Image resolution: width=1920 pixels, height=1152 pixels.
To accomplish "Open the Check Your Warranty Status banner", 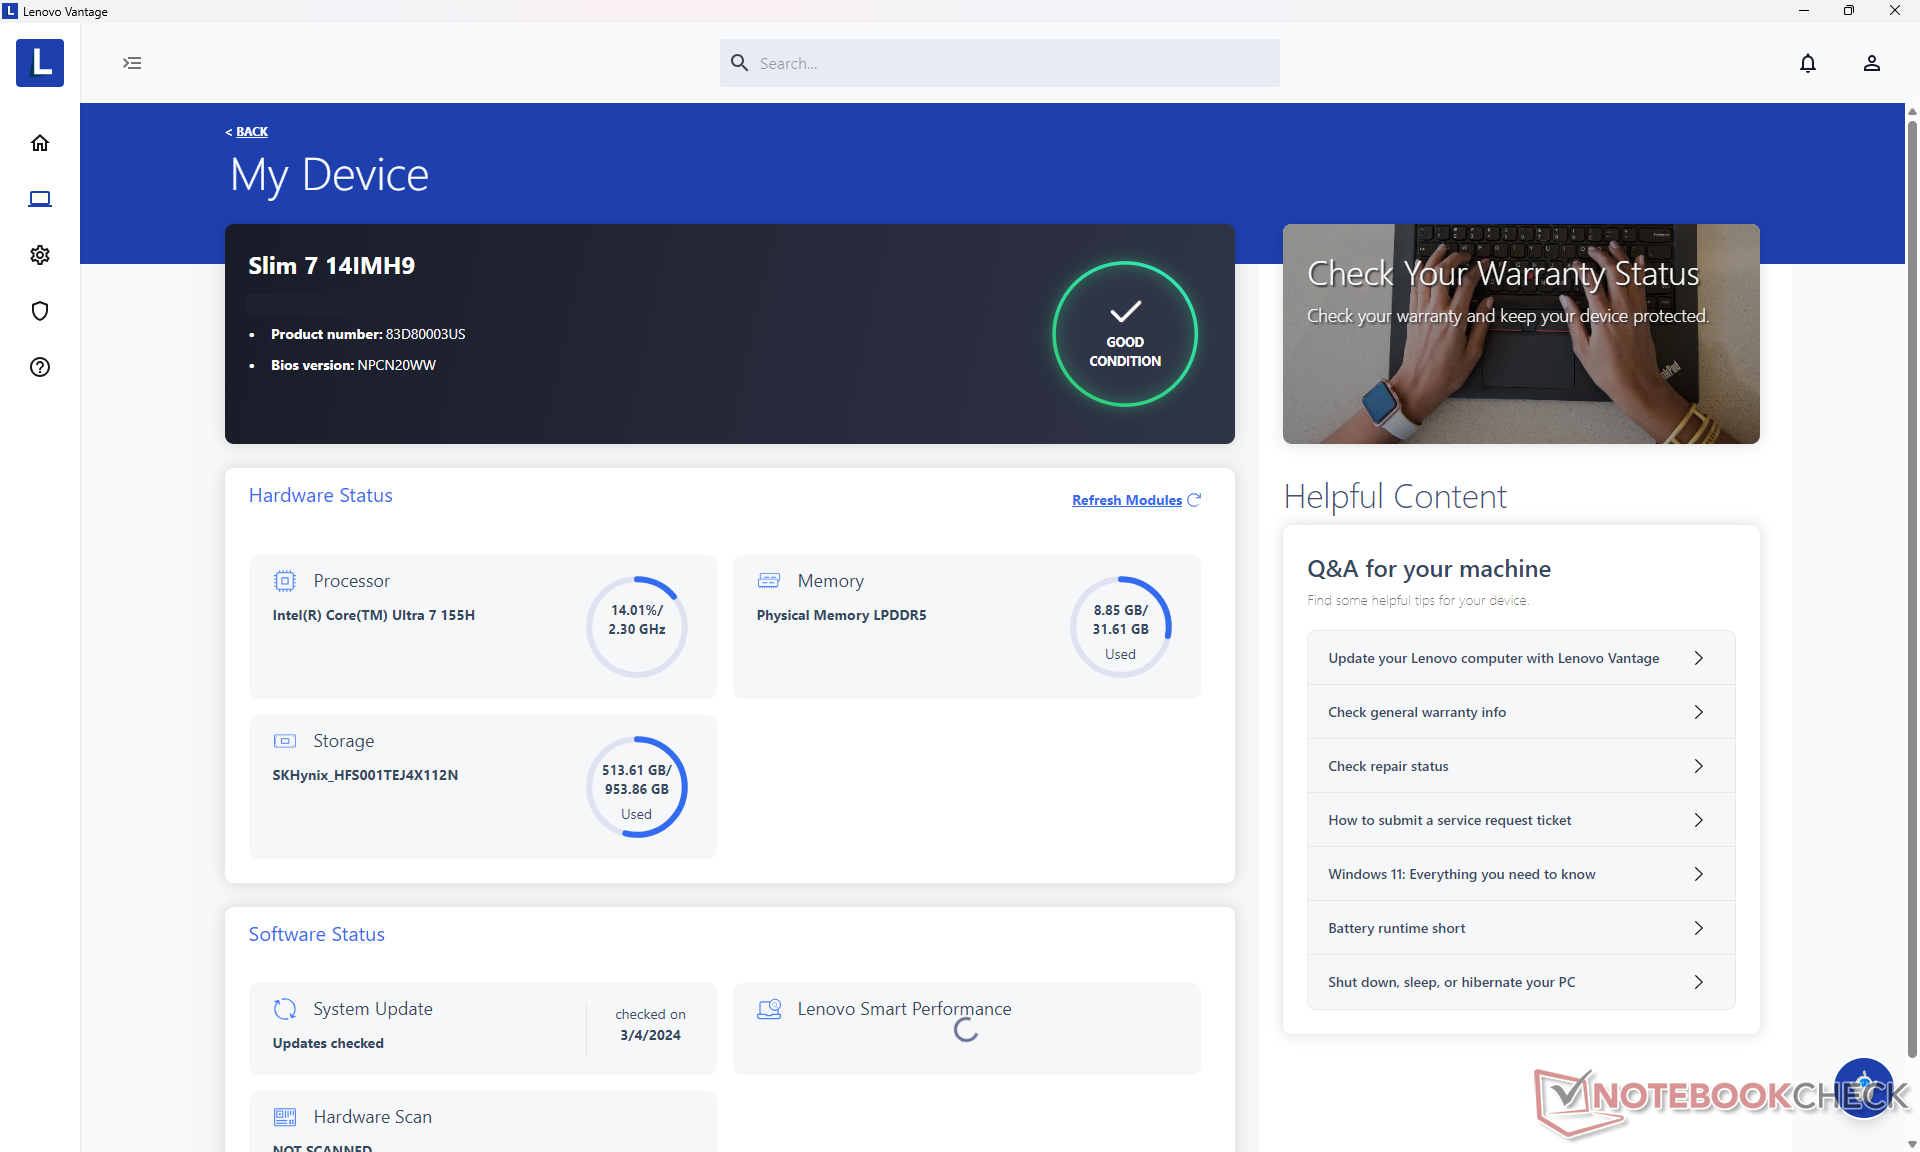I will [1520, 334].
